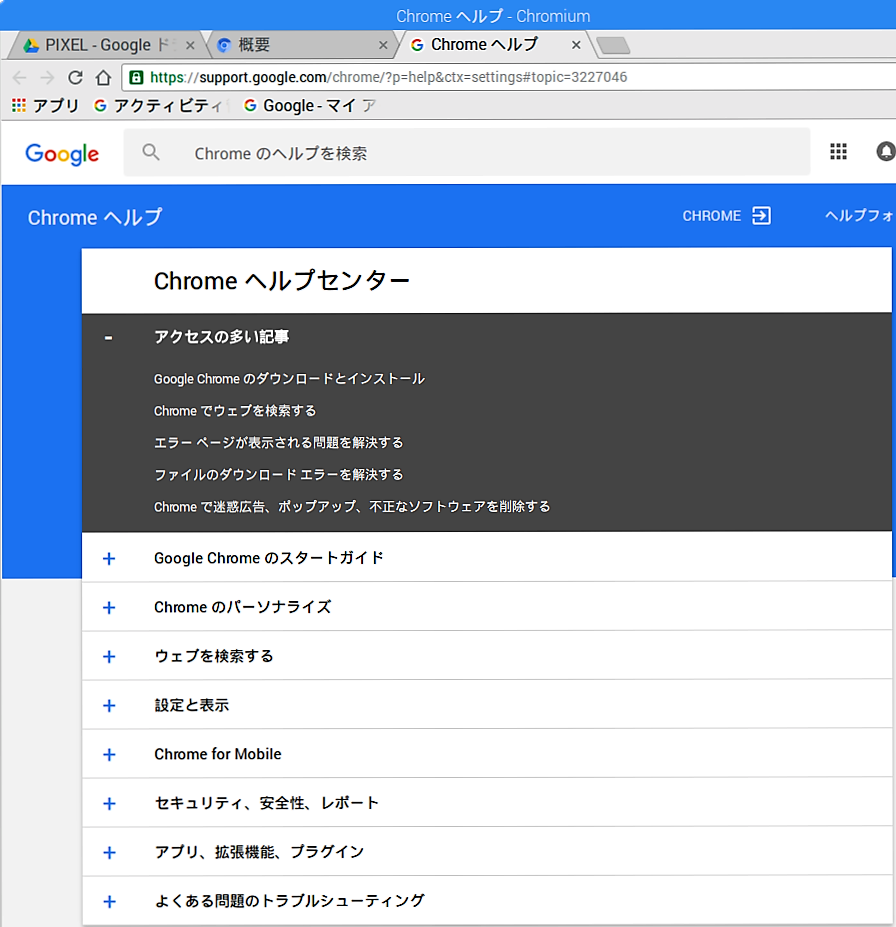The width and height of the screenshot is (896, 927).
Task: Open the アプリ bookmarks shortcut
Action: (x=45, y=106)
